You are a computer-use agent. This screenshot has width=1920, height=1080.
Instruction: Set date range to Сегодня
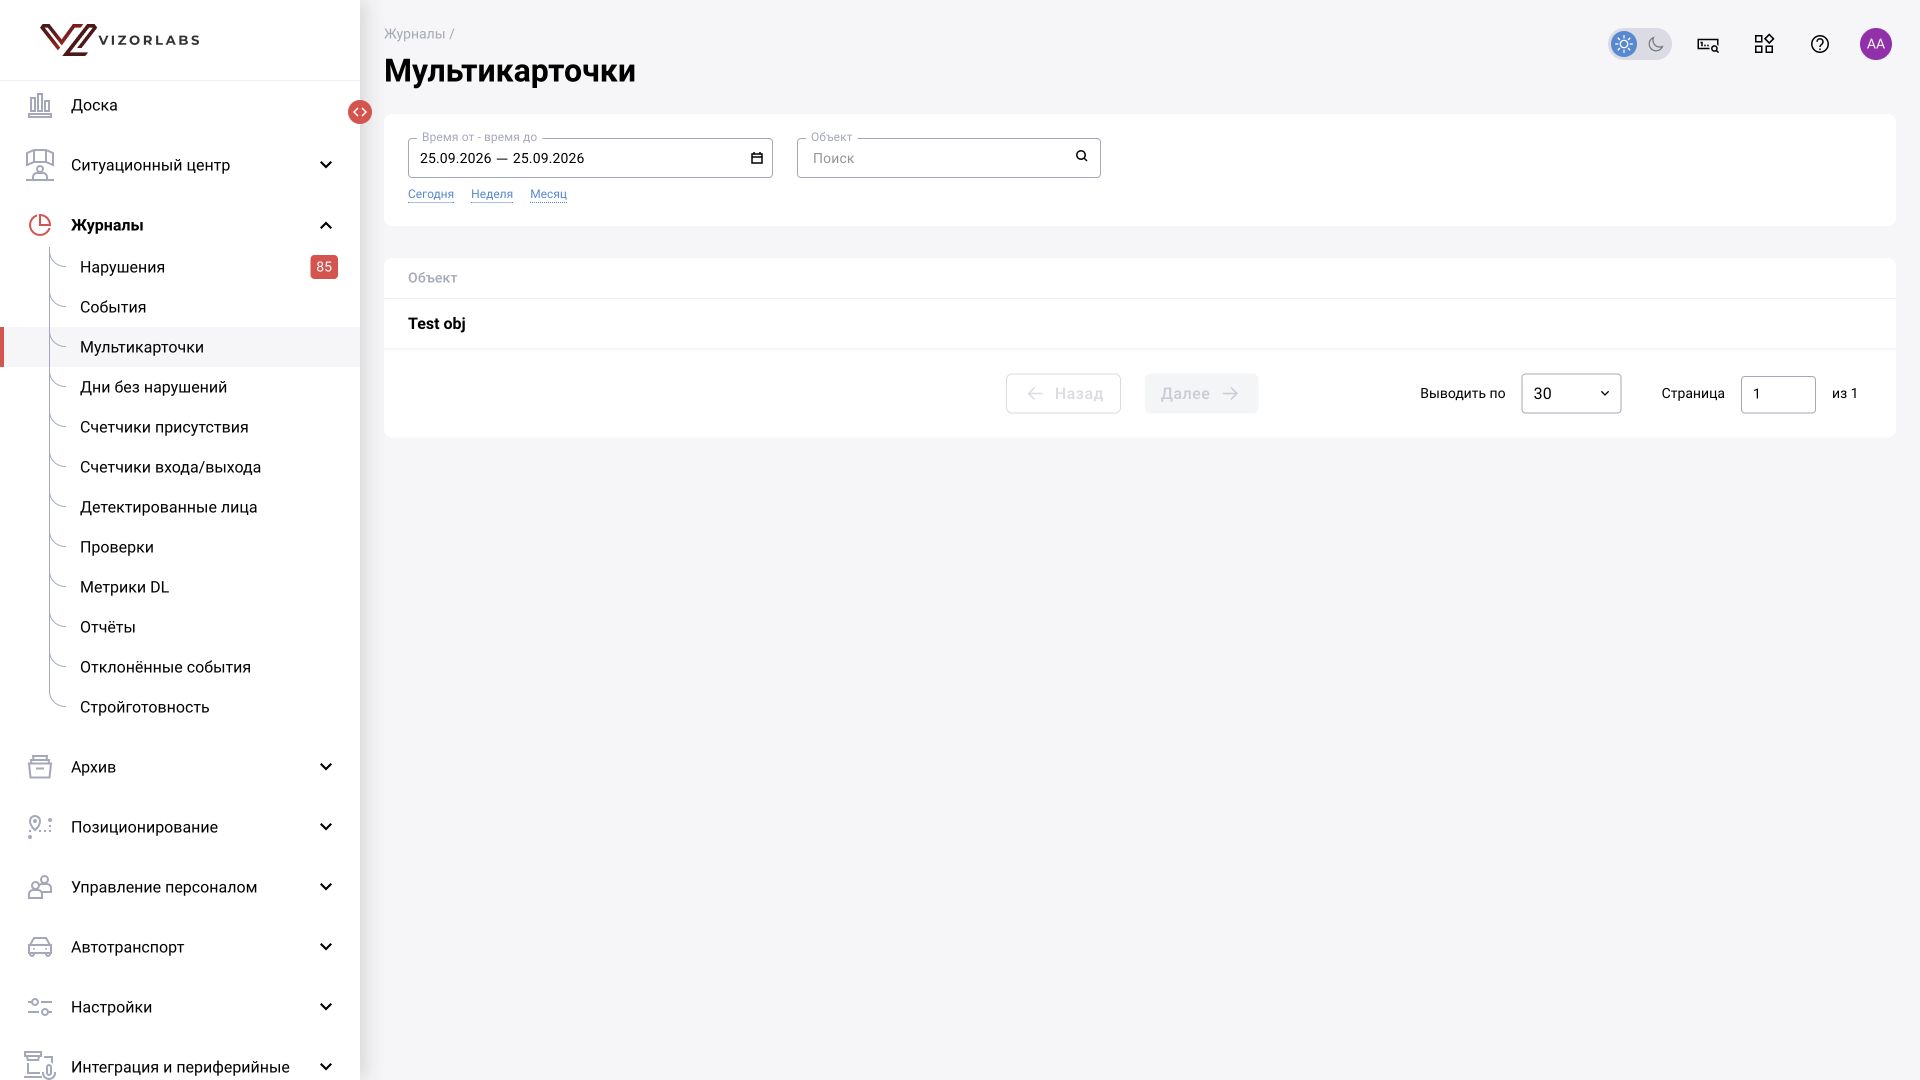click(431, 194)
